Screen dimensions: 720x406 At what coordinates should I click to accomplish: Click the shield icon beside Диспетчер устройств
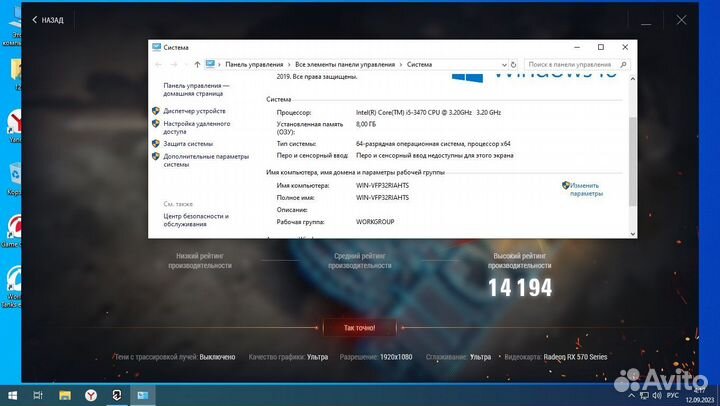click(156, 111)
